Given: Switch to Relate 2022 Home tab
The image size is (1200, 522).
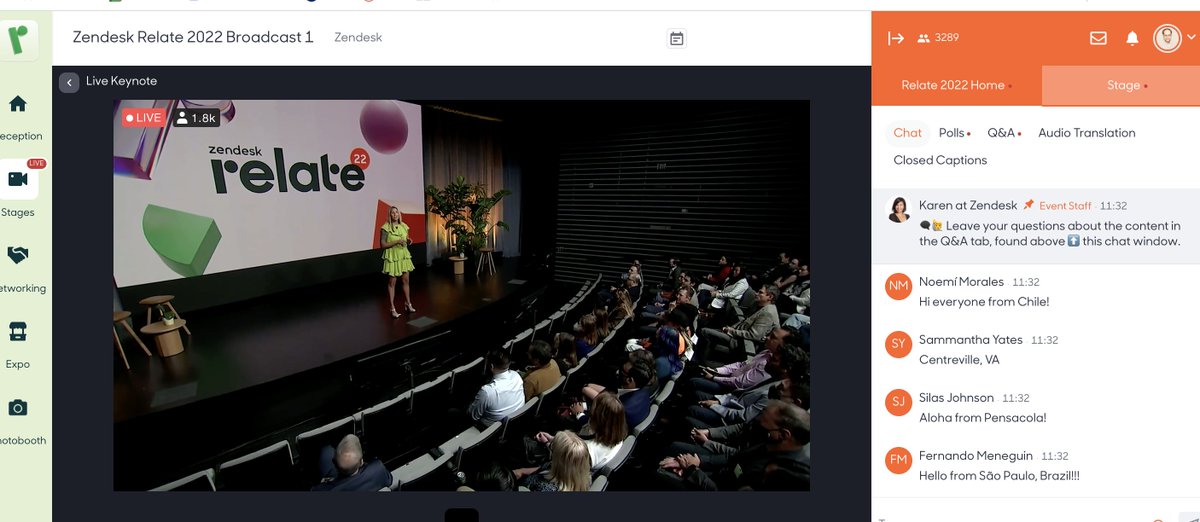Looking at the screenshot, I should point(956,85).
